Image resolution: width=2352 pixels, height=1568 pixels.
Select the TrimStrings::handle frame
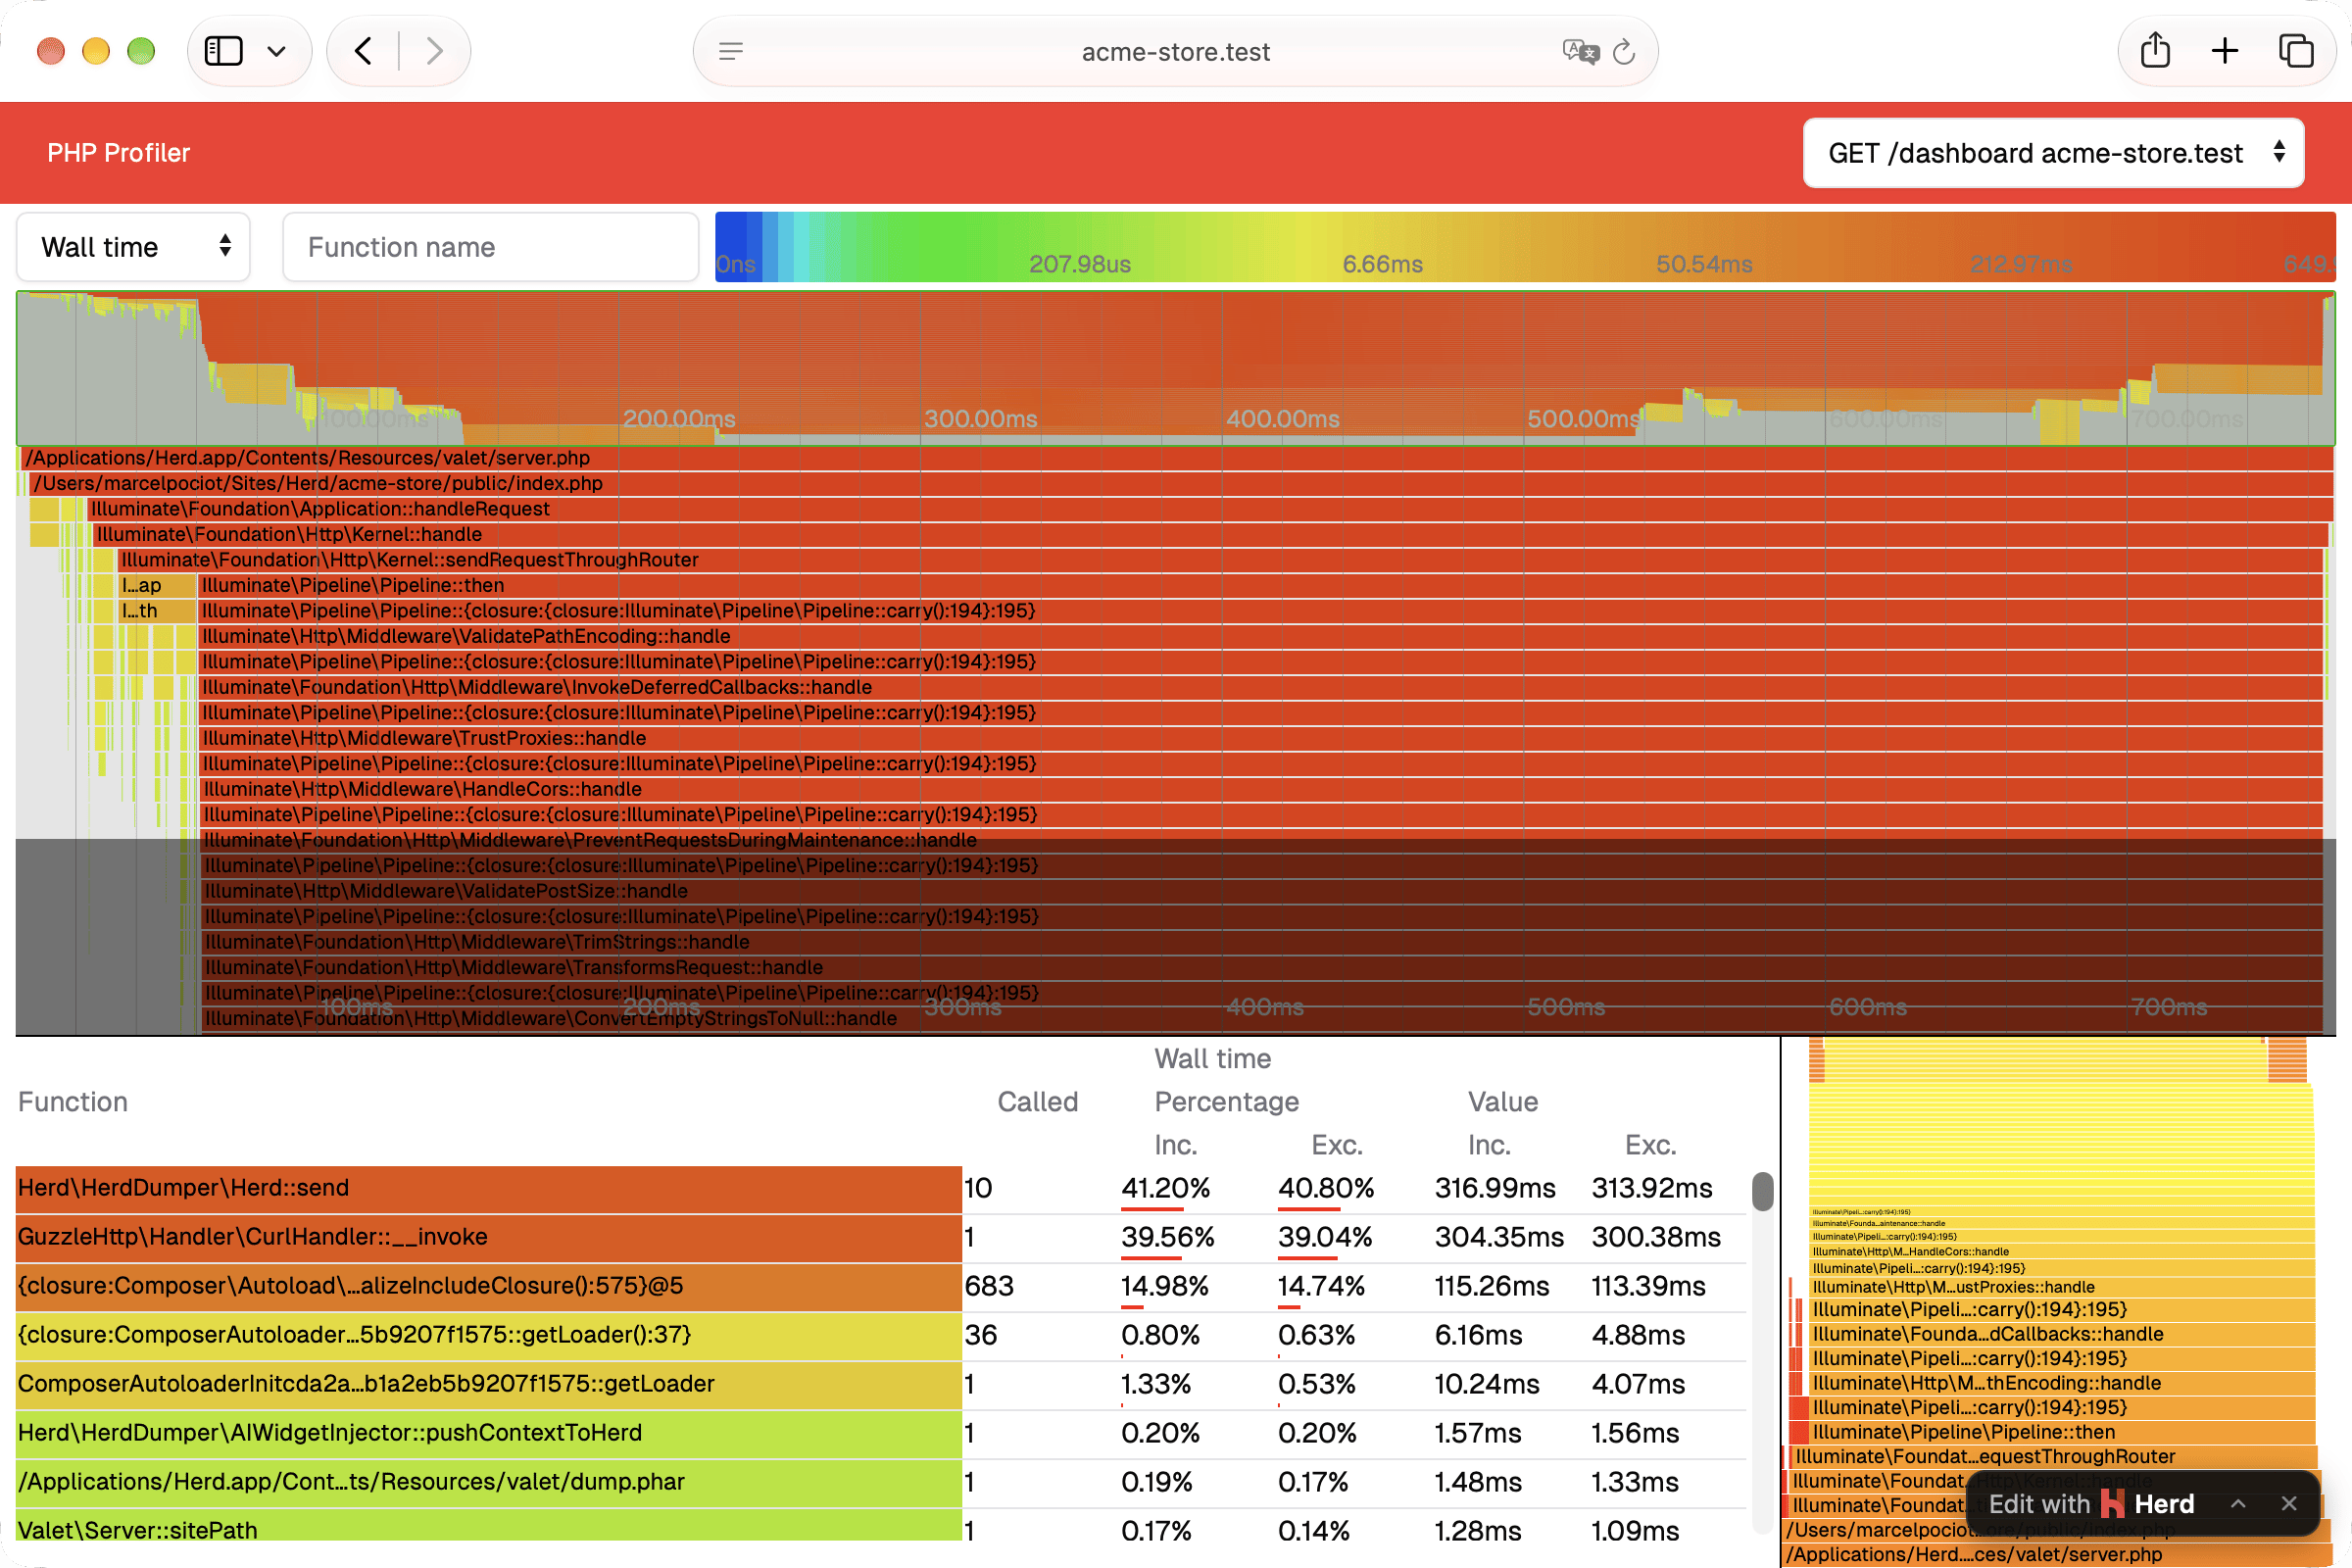[x=1262, y=943]
